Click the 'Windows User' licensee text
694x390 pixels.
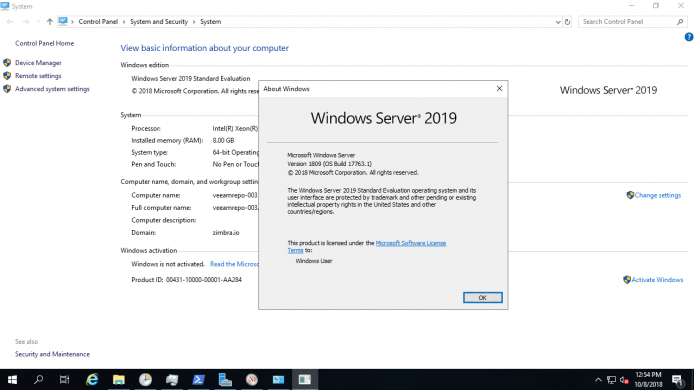pyautogui.click(x=314, y=261)
